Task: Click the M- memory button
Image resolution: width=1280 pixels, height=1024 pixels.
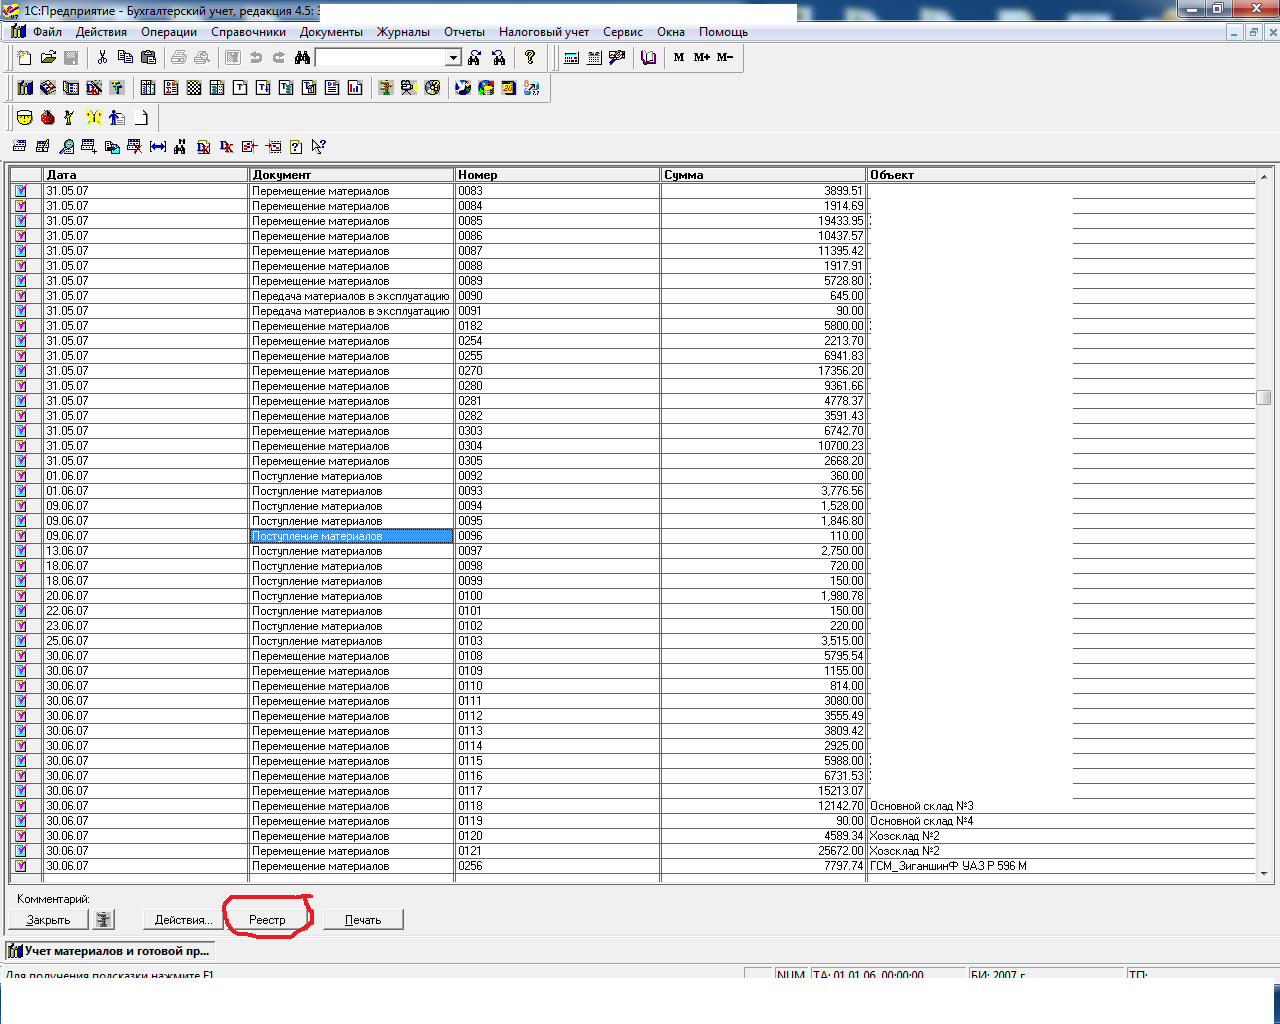Action: (x=725, y=58)
